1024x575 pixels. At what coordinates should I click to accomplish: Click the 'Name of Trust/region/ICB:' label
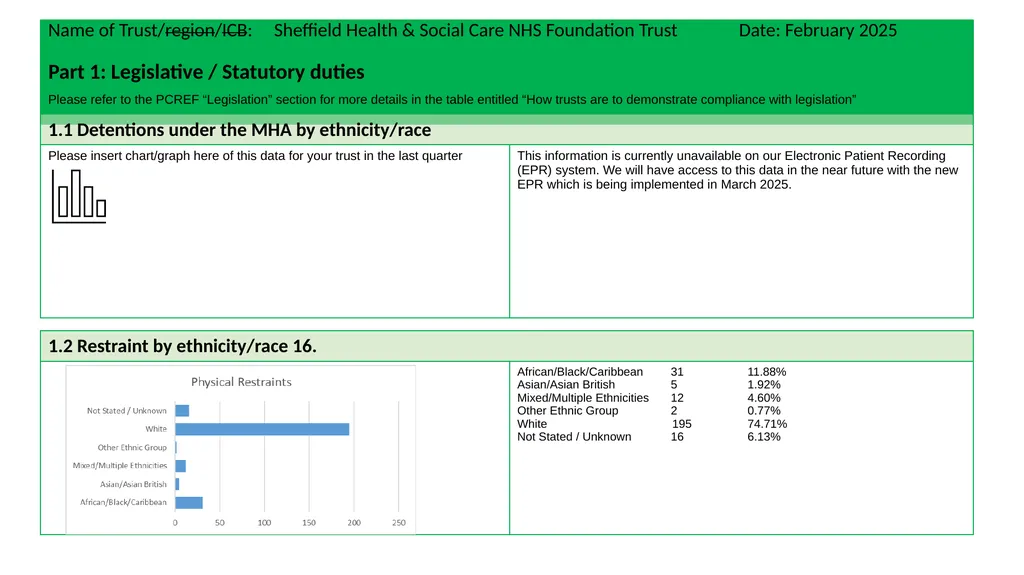coord(150,31)
